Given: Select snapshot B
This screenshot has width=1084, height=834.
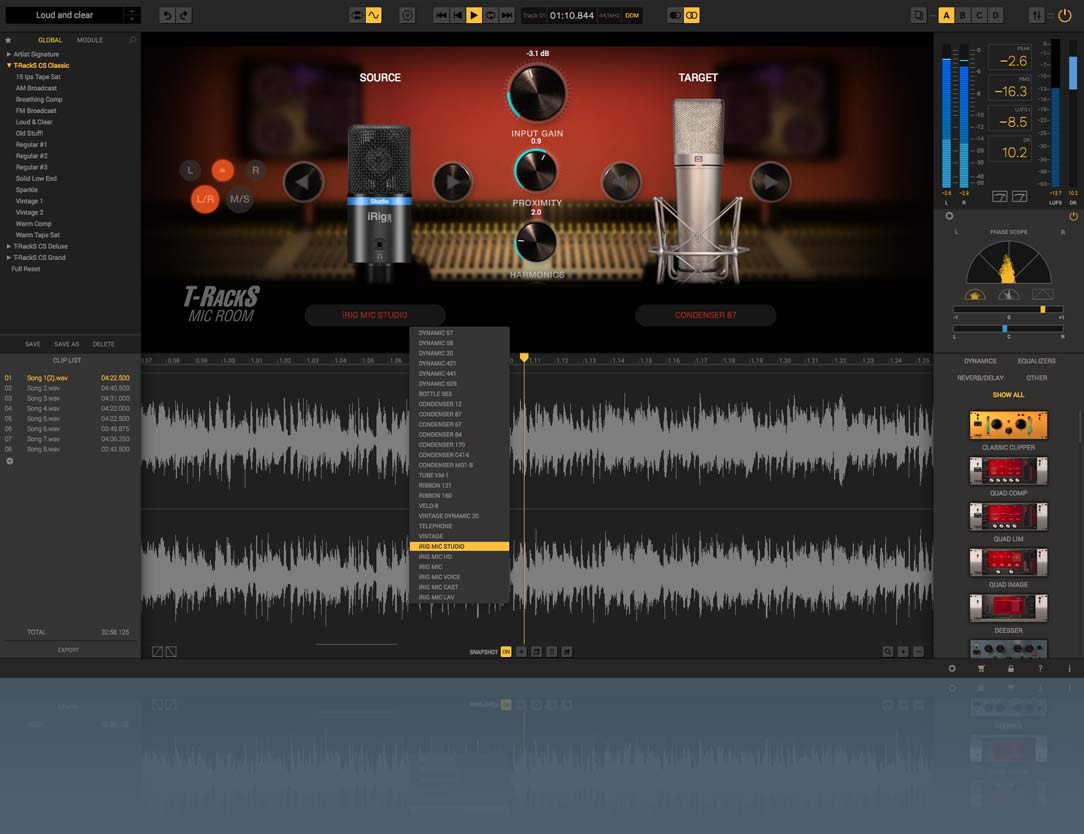Looking at the screenshot, I should [963, 15].
